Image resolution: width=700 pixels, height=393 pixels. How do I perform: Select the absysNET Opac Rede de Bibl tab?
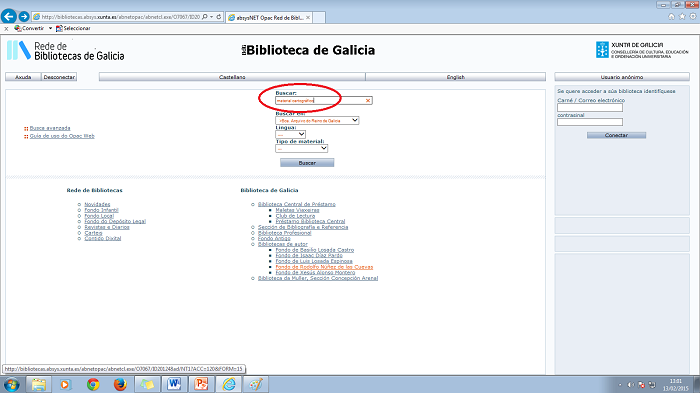269,17
